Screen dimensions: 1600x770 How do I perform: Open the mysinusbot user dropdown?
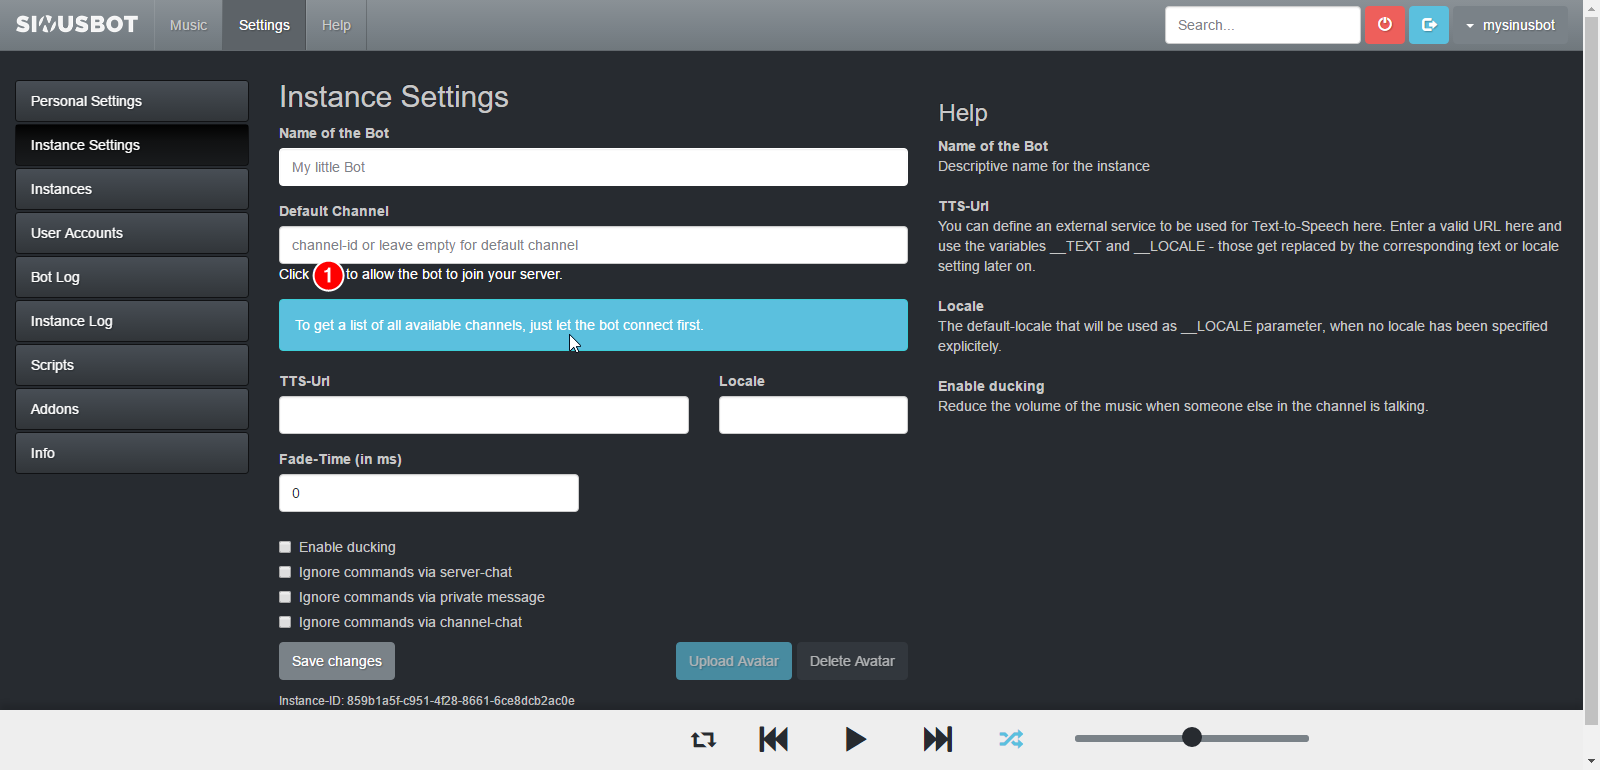tap(1511, 25)
